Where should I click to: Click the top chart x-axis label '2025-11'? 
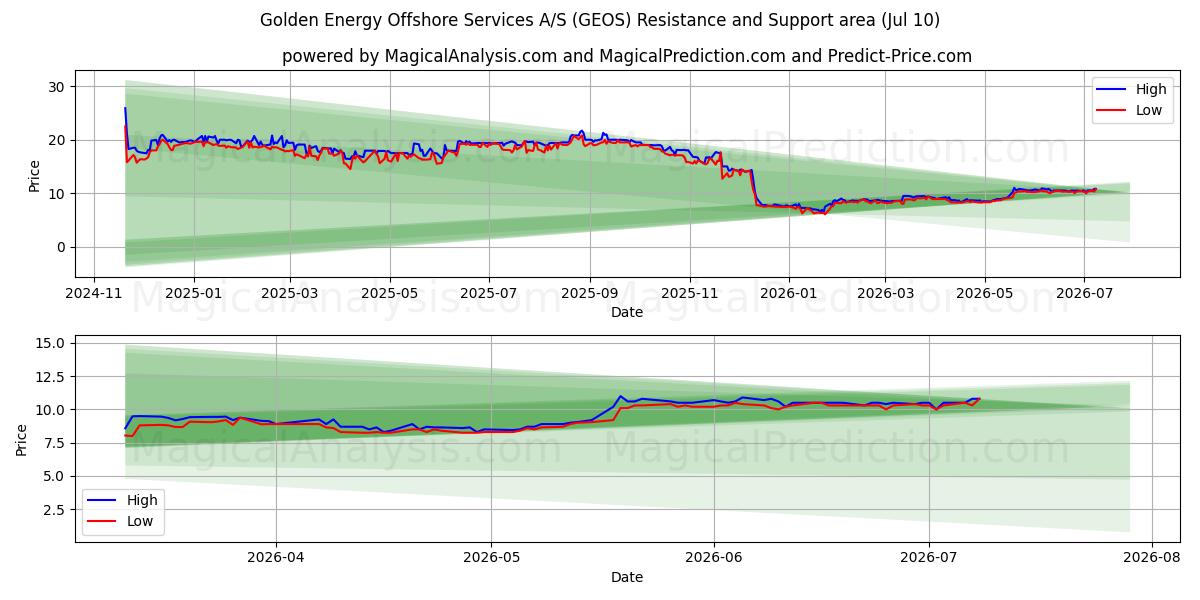click(x=689, y=294)
